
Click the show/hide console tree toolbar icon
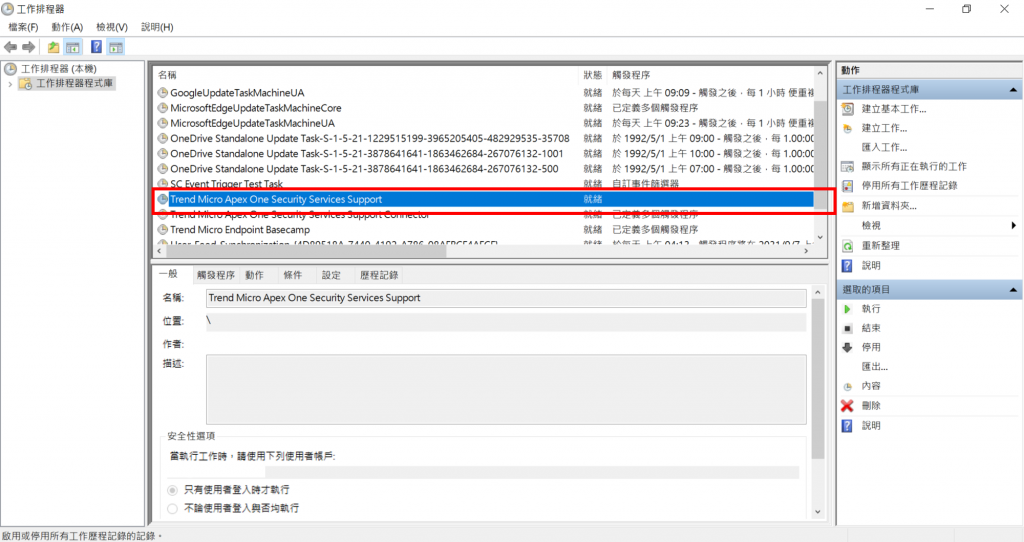click(x=72, y=47)
